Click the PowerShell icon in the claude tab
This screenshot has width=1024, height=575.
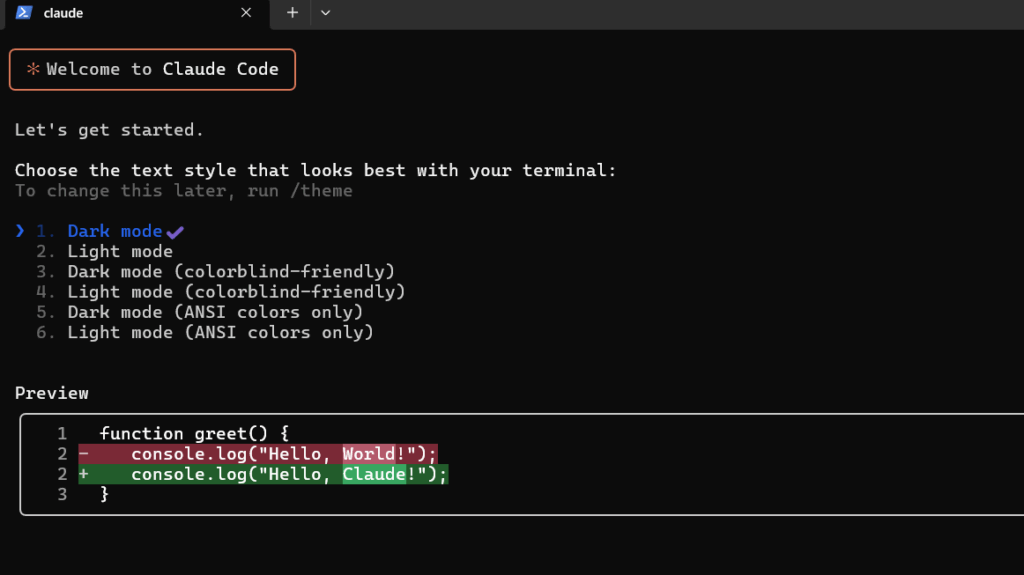24,13
